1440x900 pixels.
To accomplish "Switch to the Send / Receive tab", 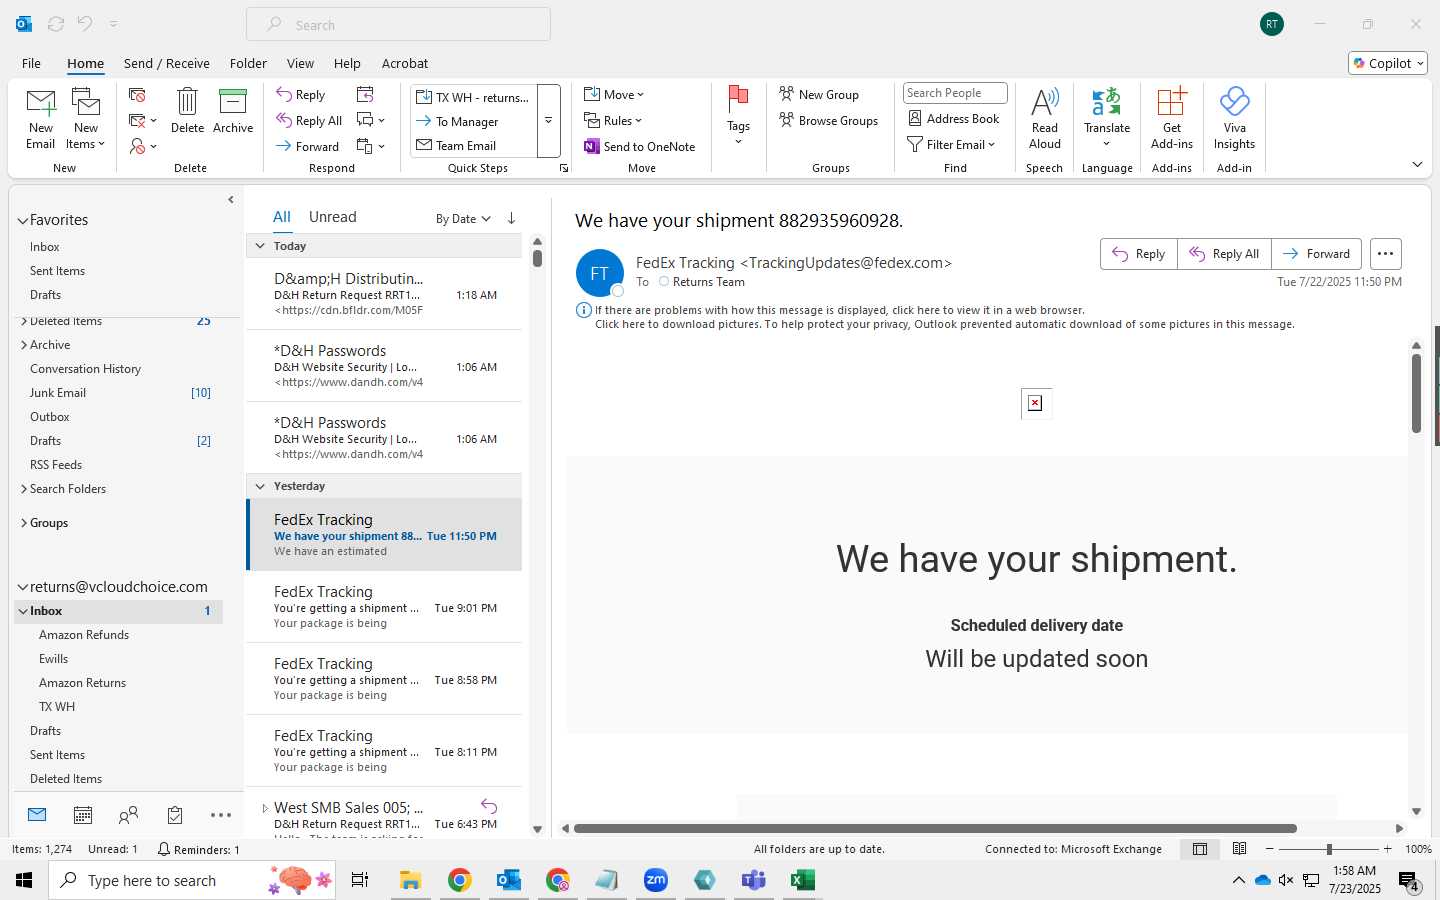I will (167, 63).
